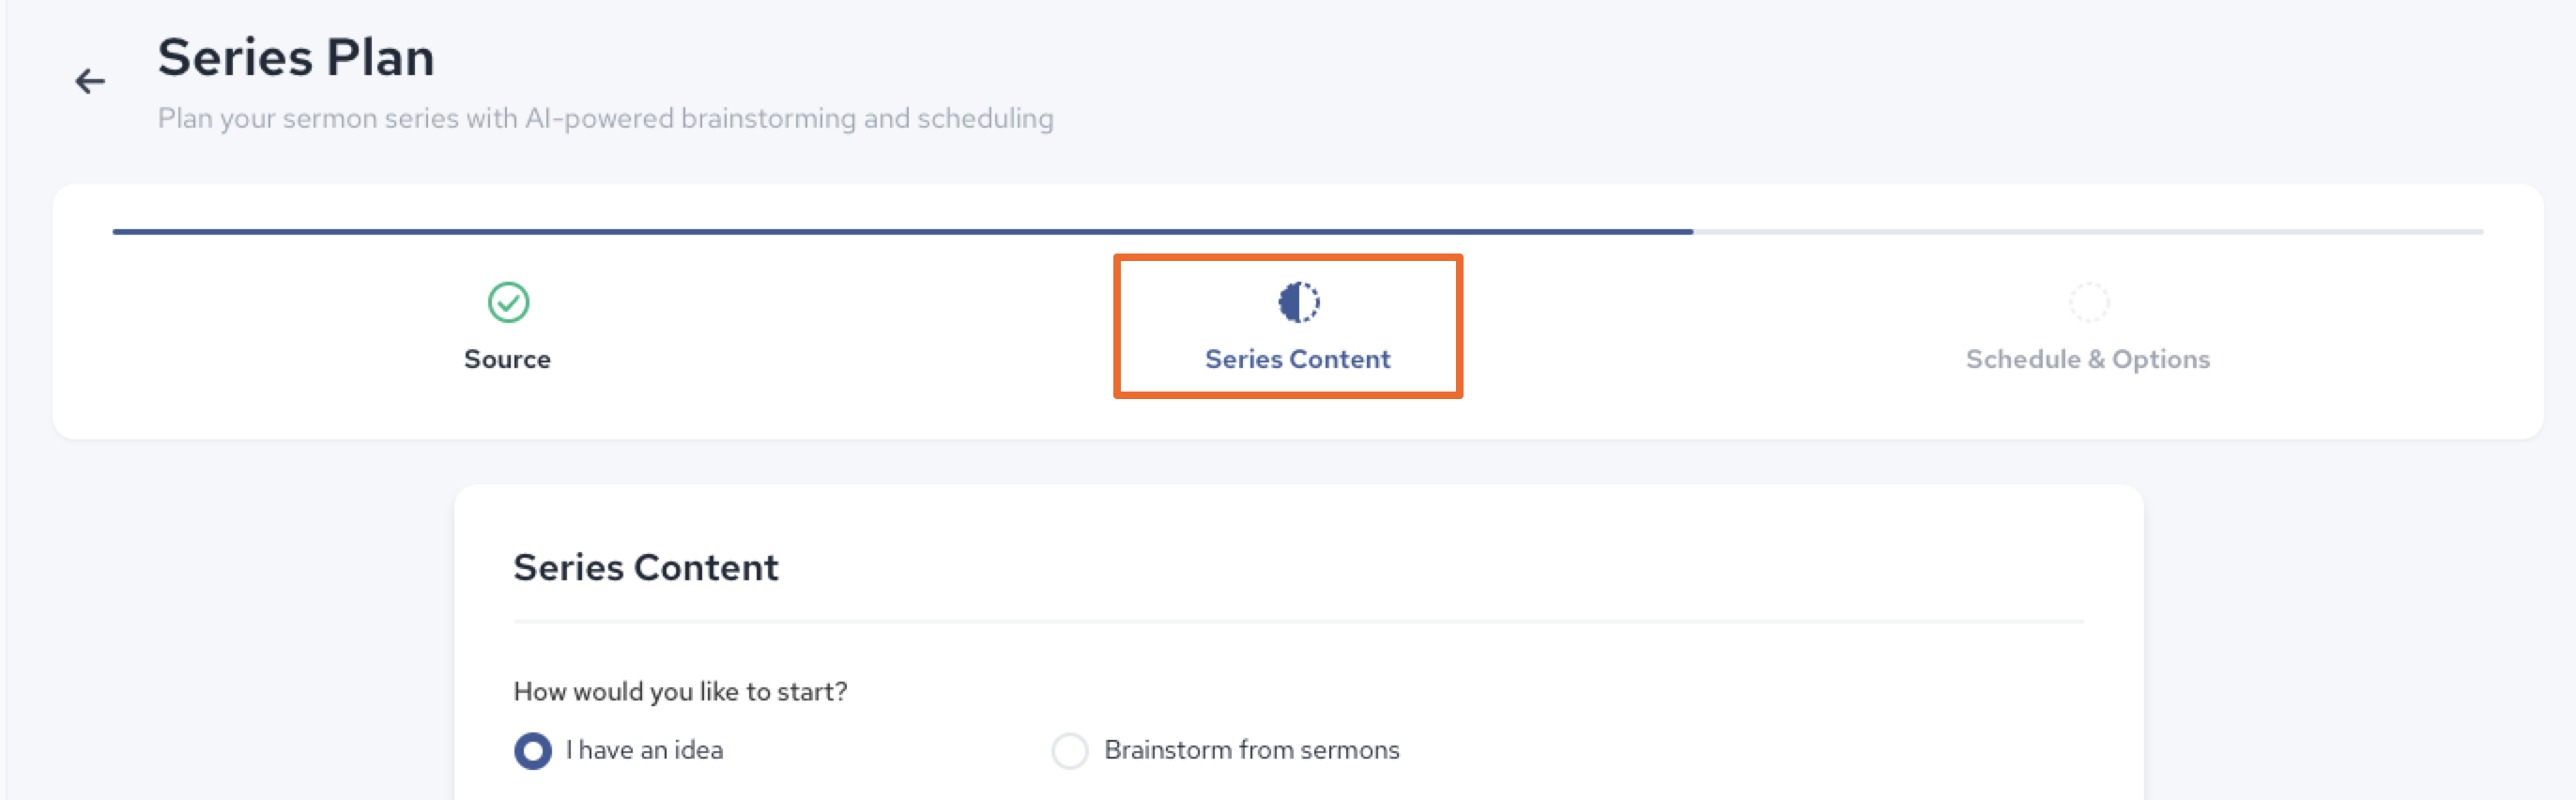Click the blue filled progress bar segment
Image resolution: width=2576 pixels, height=800 pixels.
coord(902,232)
